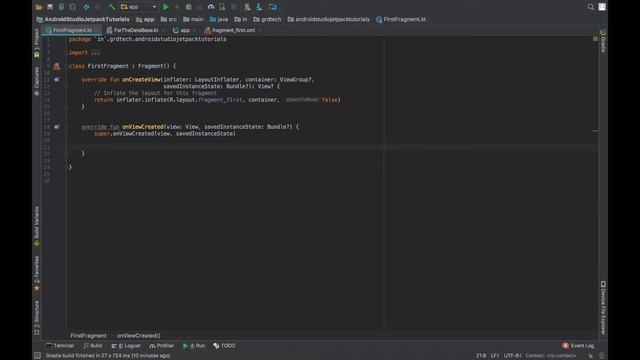The image size is (640, 360).
Task: Click the Context indicator in status bar
Action: (551, 356)
